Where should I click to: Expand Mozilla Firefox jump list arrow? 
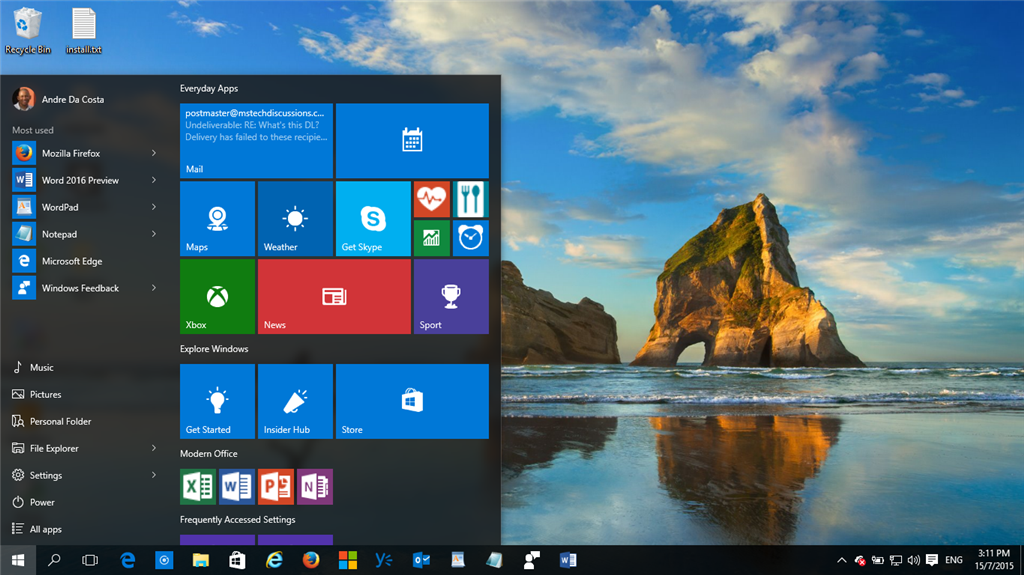pos(154,153)
